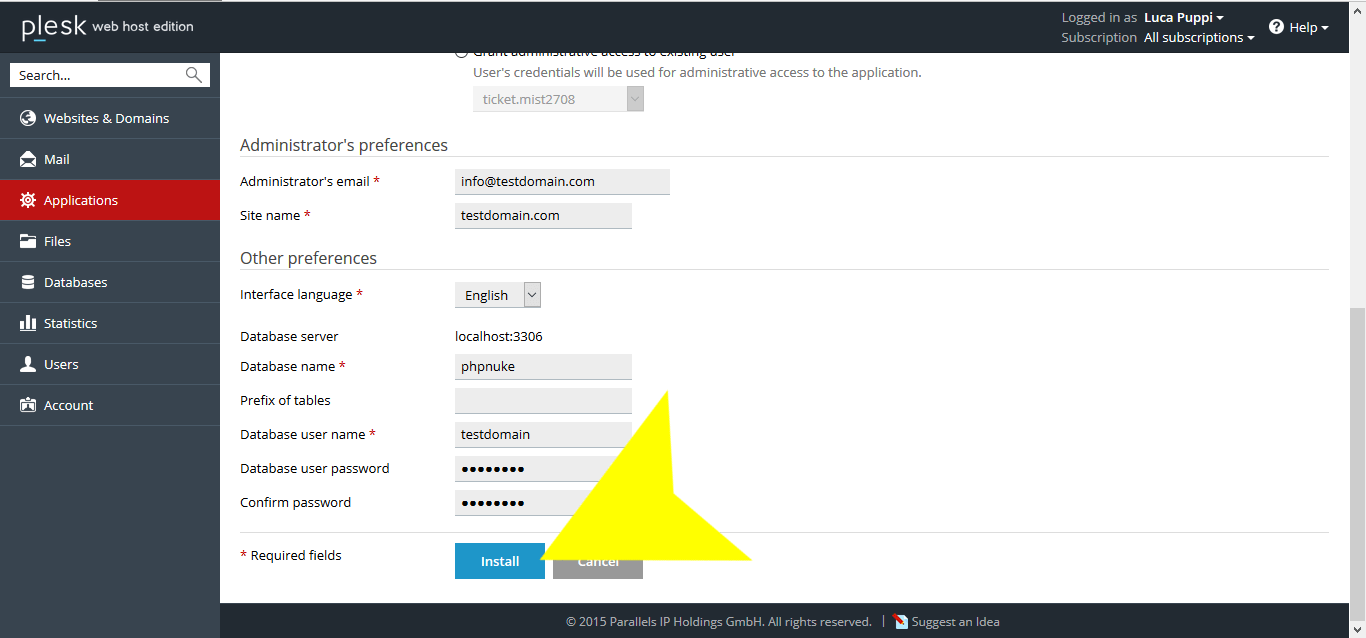Viewport: 1366px width, 638px height.
Task: Click the Account badge icon
Action: pos(28,405)
